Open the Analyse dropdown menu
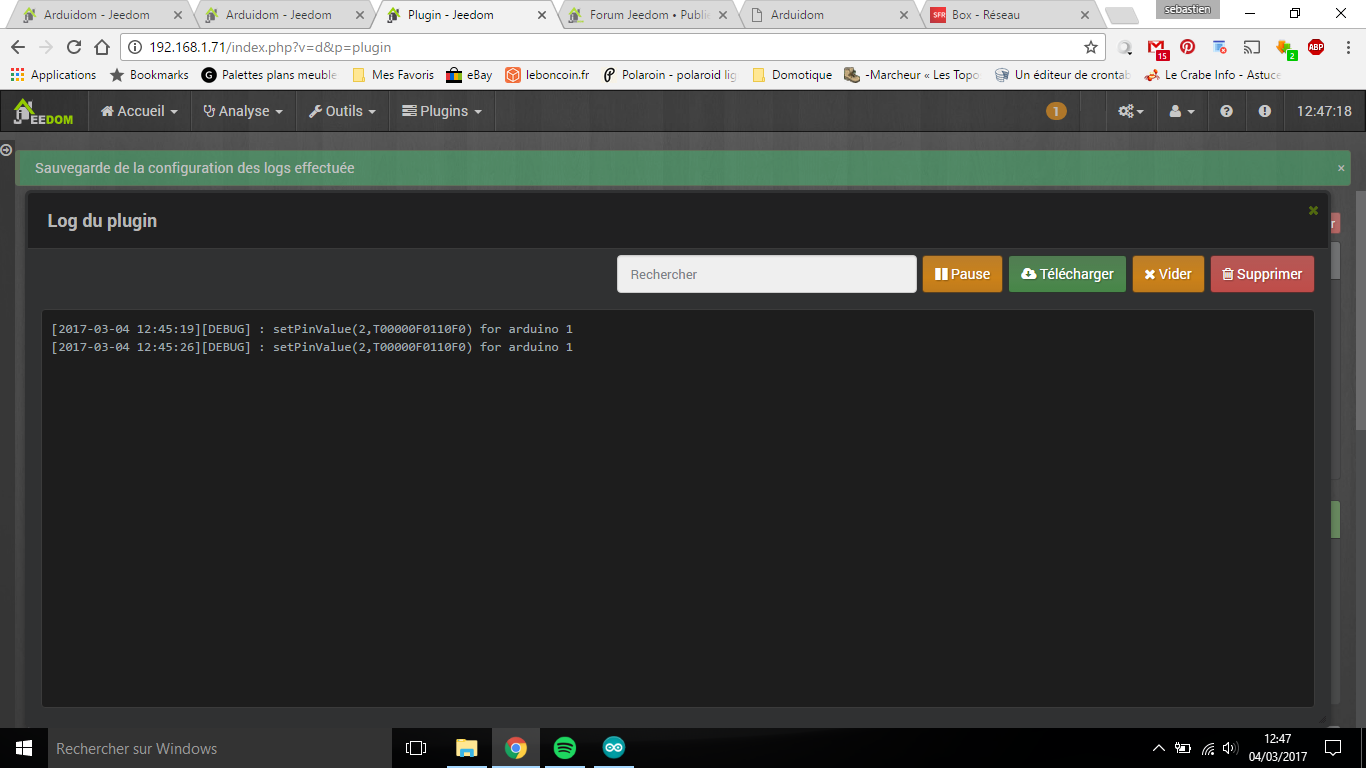 click(x=243, y=111)
